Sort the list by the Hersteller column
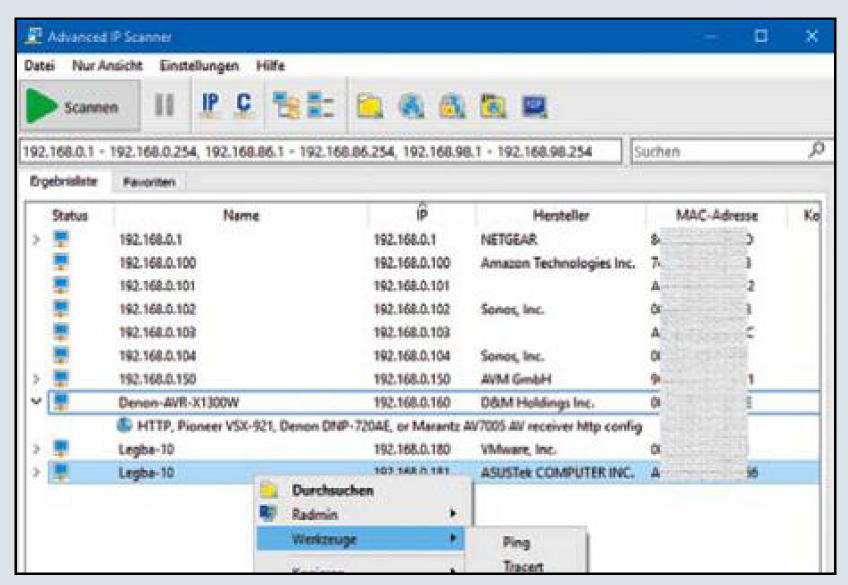 pos(561,216)
